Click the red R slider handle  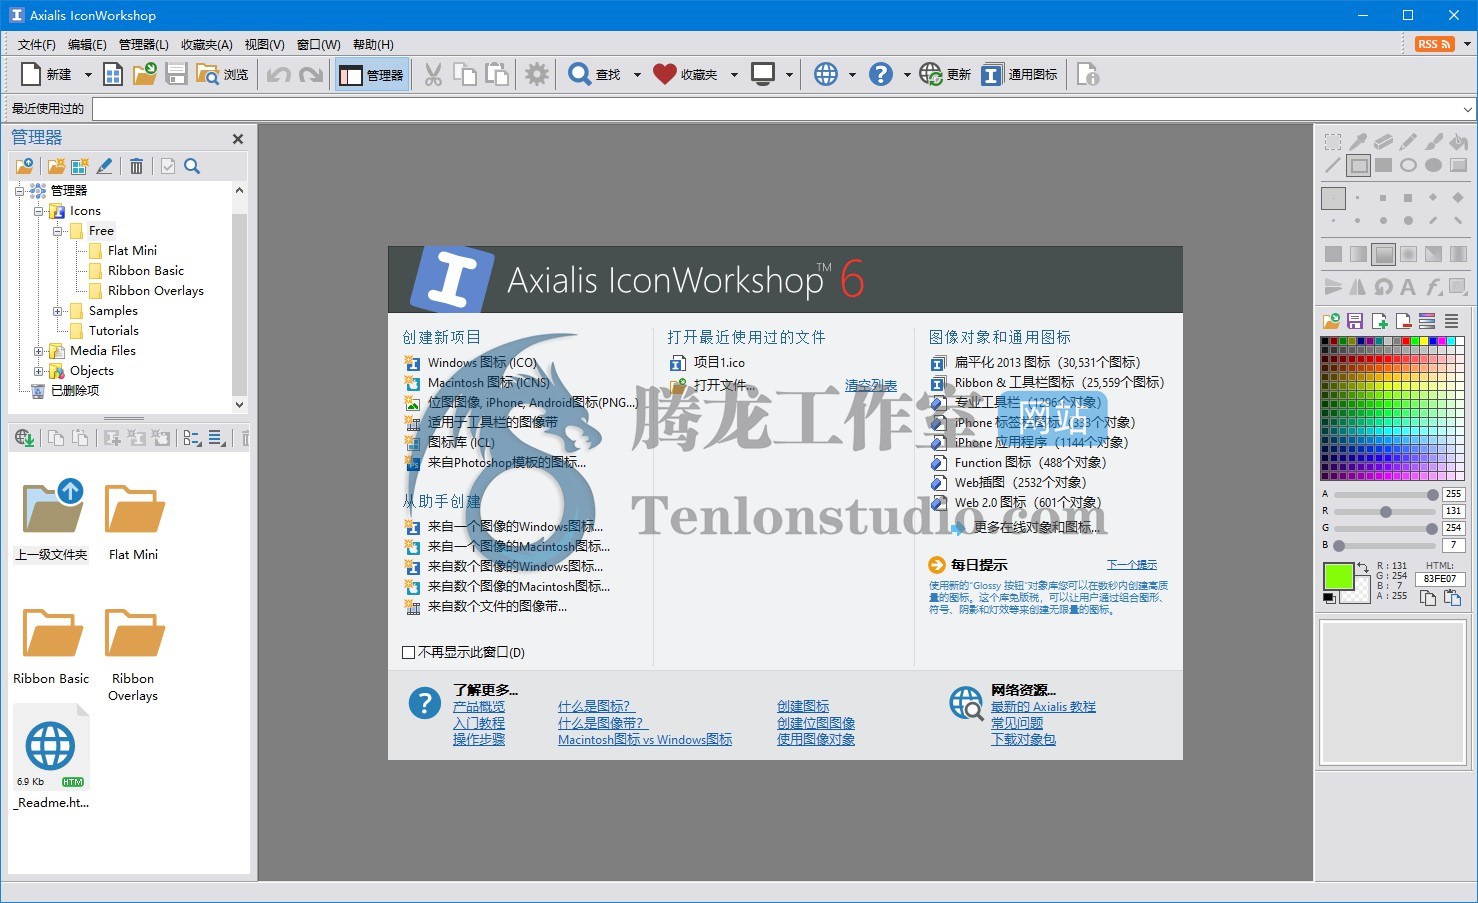click(x=1386, y=511)
